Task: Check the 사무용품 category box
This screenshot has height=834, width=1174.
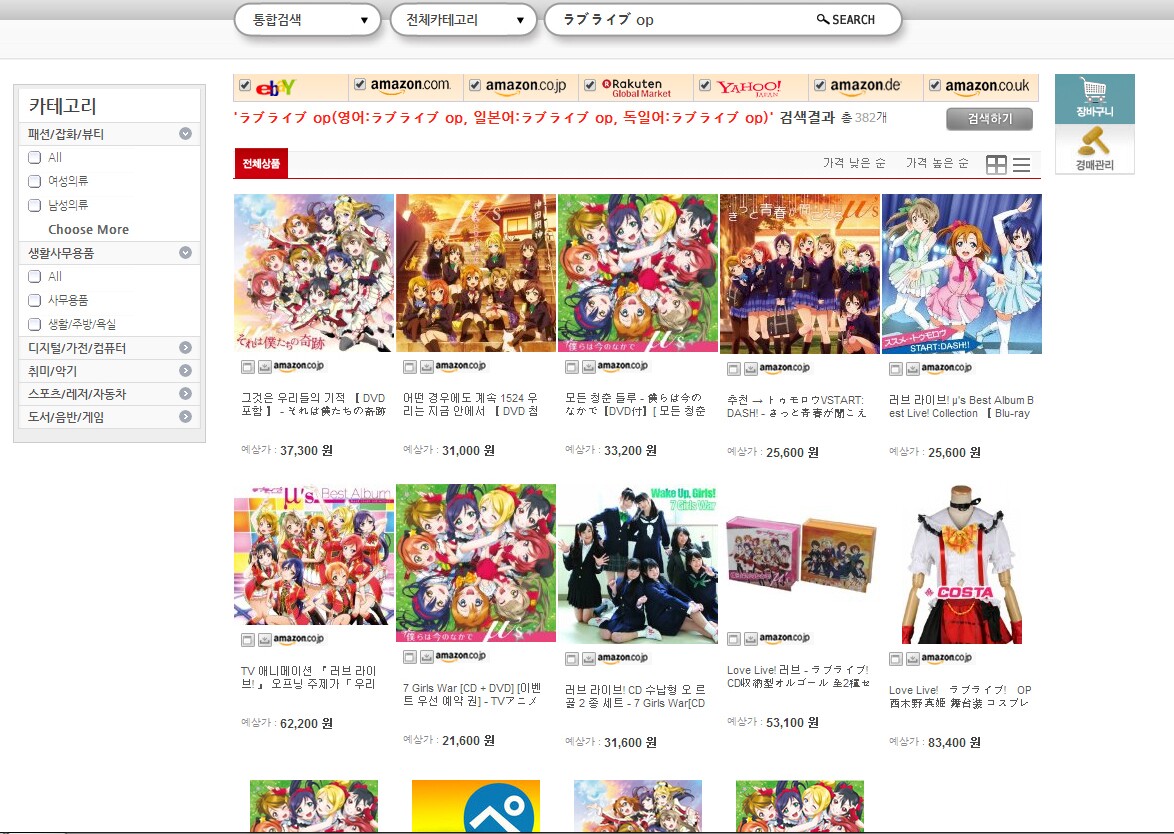Action: [34, 300]
